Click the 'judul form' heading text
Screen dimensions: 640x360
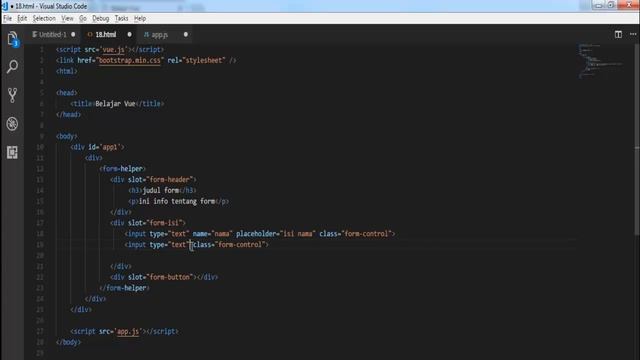pyautogui.click(x=161, y=191)
